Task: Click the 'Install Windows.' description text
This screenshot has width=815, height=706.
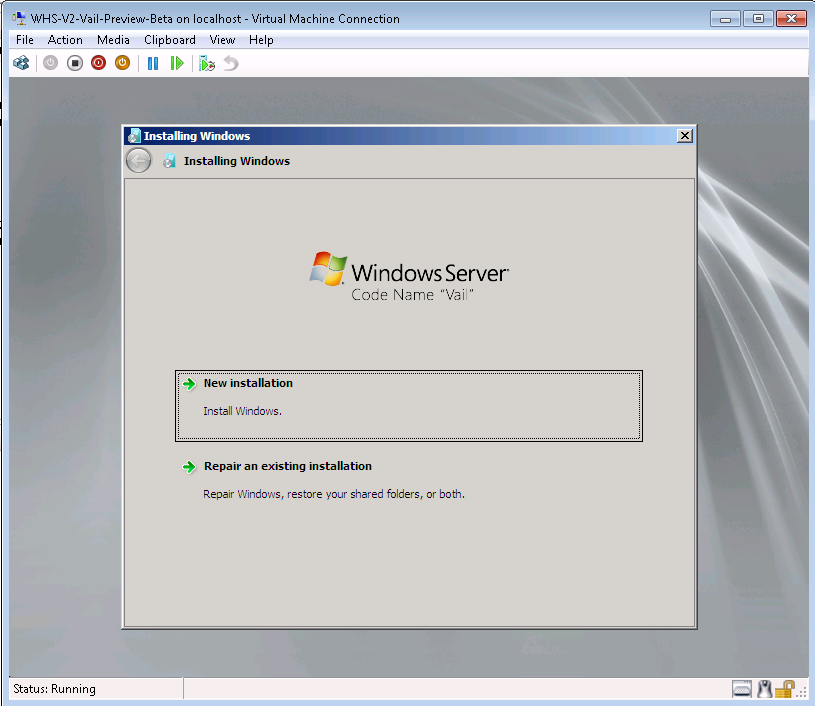Action: point(242,411)
